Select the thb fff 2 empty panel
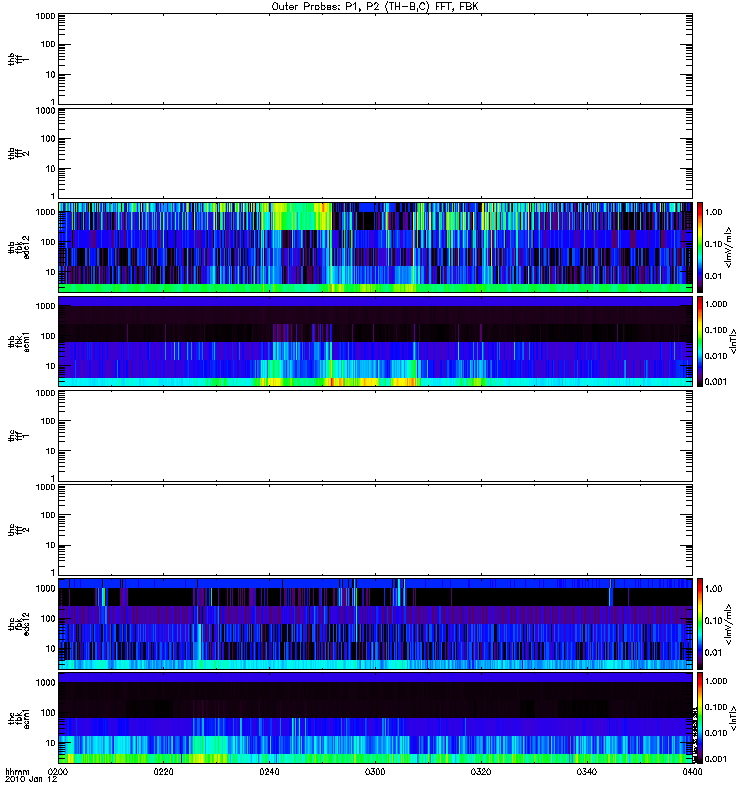This screenshot has width=750, height=800. click(375, 153)
